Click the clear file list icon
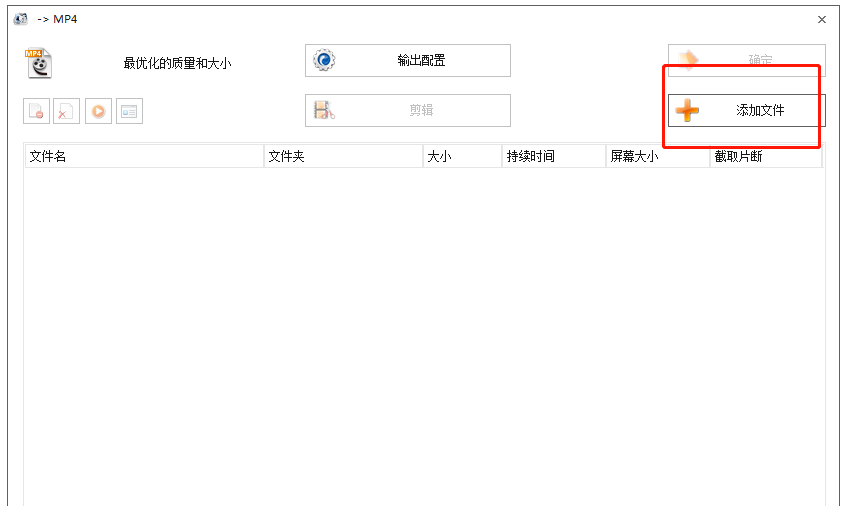This screenshot has width=857, height=506. pyautogui.click(x=66, y=111)
